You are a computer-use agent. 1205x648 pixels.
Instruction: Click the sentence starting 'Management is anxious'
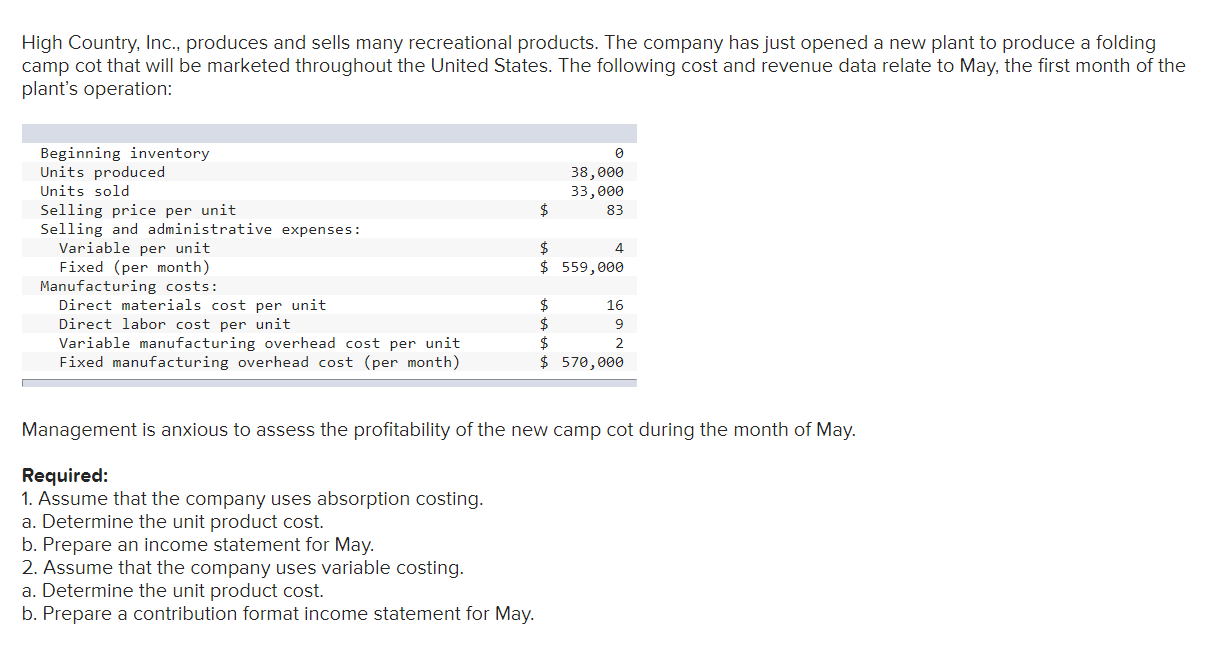(438, 430)
